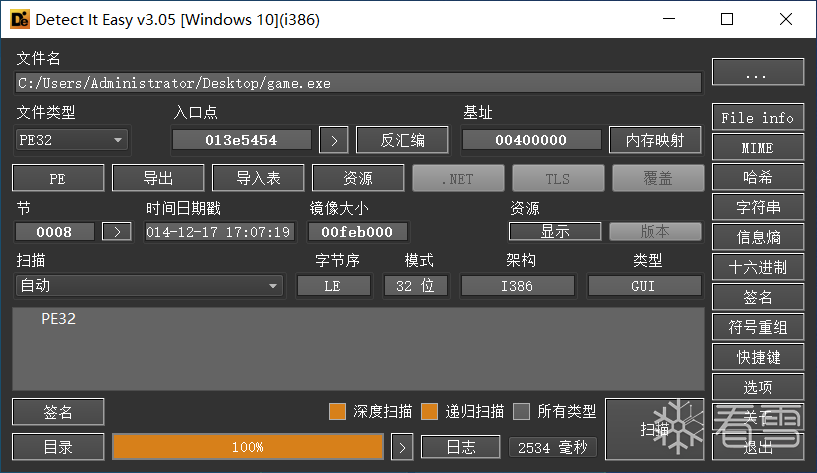Open the 资源 resources button in the PE row
The image size is (817, 473).
[x=358, y=178]
